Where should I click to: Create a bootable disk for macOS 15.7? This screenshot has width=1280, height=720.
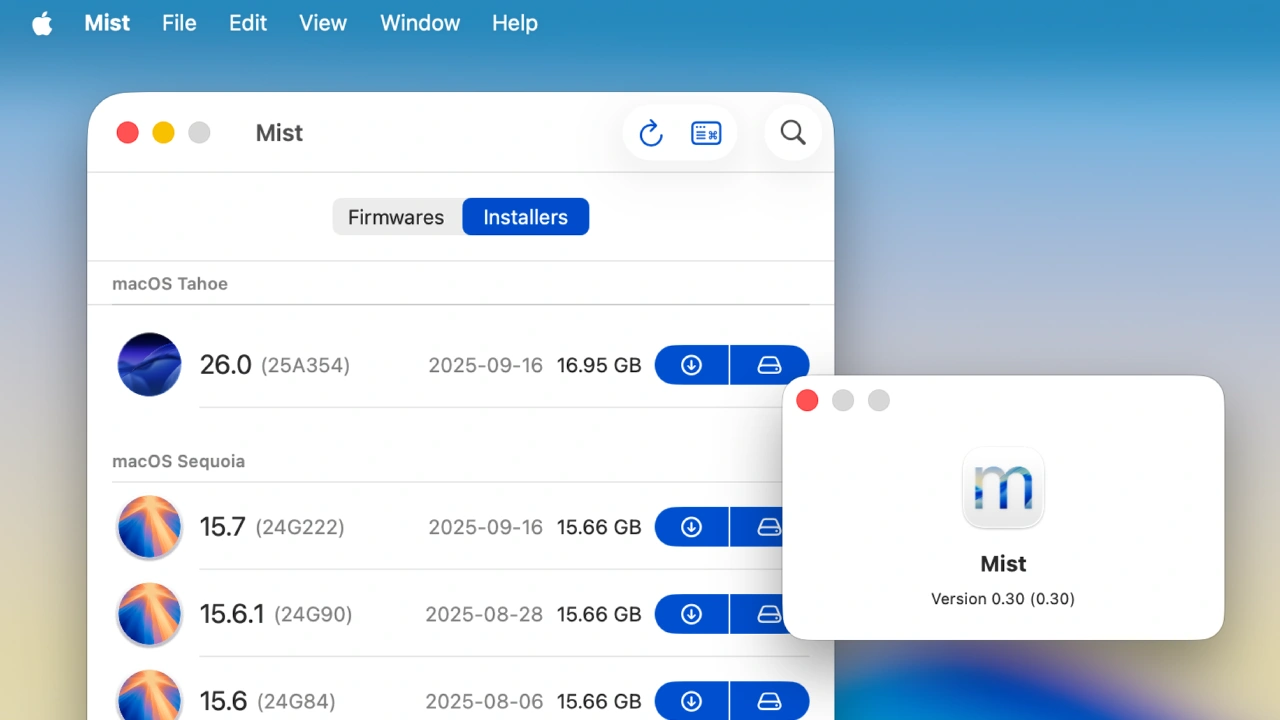(x=769, y=527)
